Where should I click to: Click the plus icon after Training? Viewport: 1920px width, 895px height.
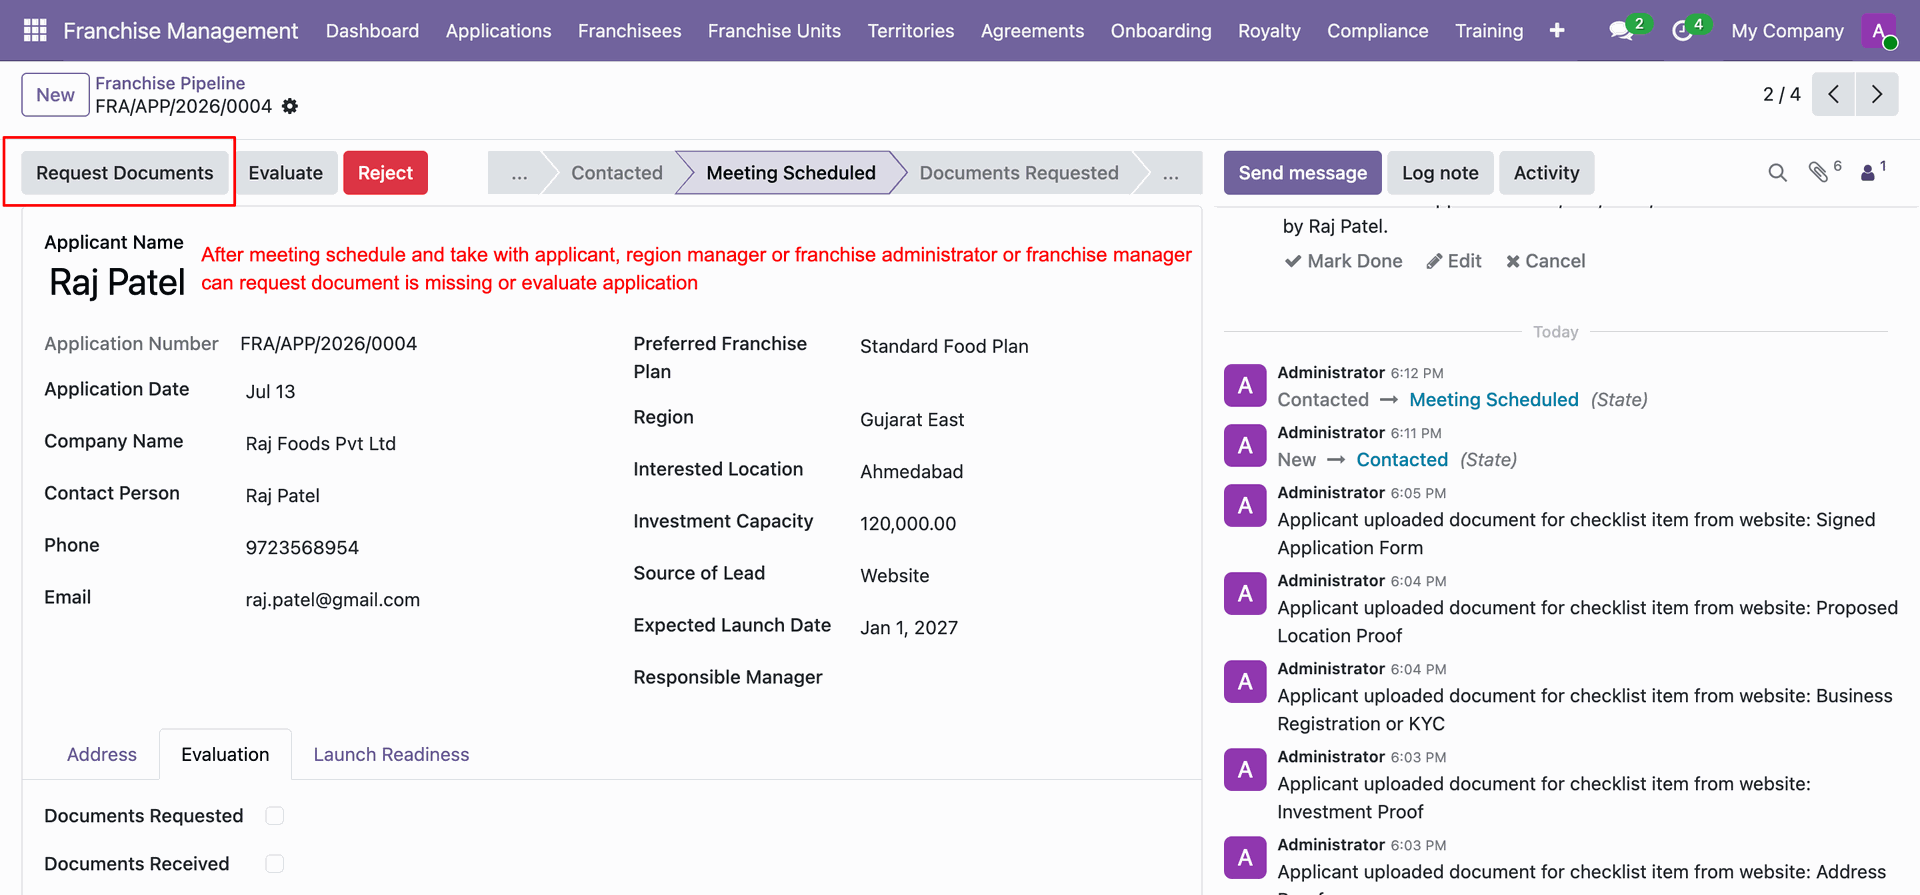tap(1557, 31)
